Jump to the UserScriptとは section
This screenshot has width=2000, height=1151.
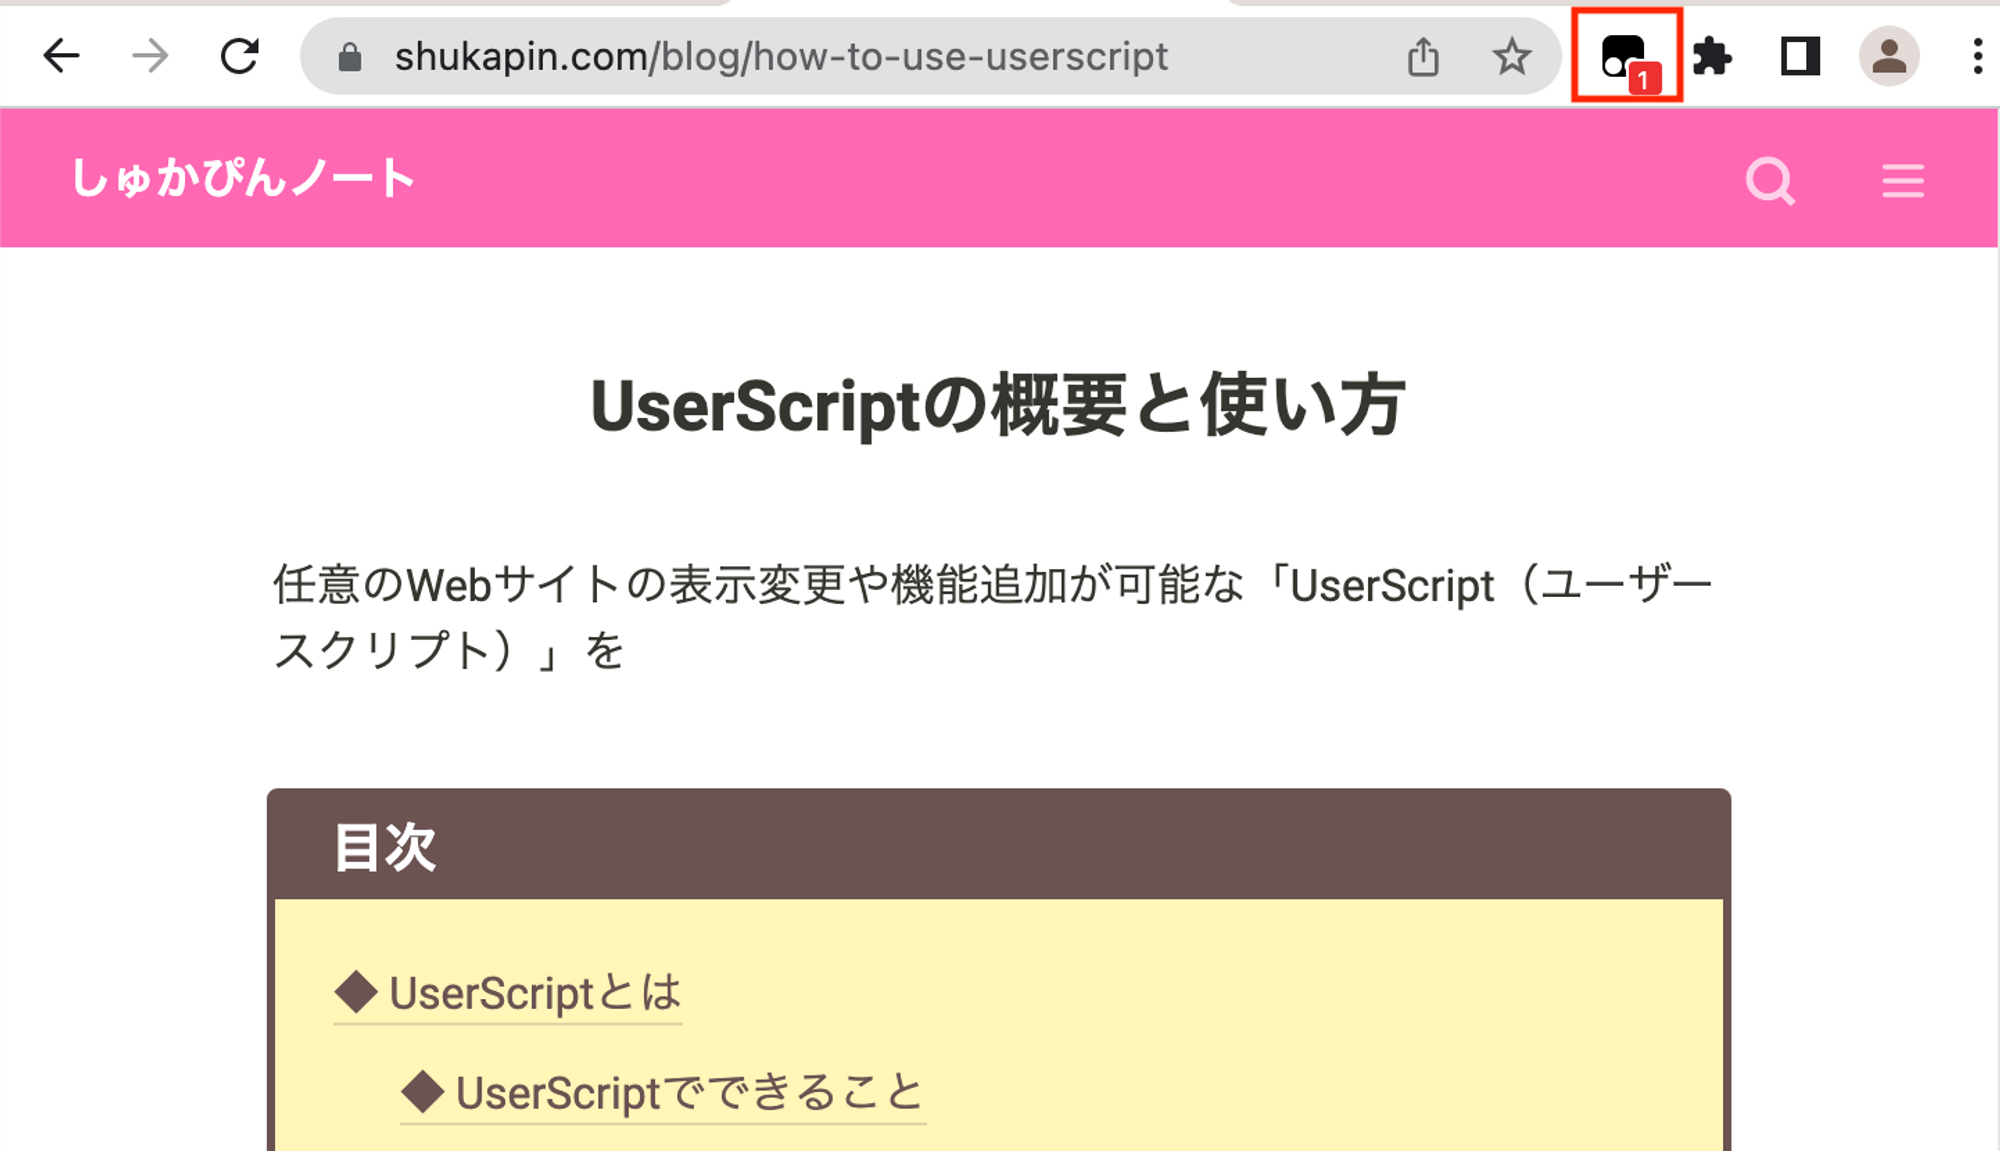click(508, 994)
